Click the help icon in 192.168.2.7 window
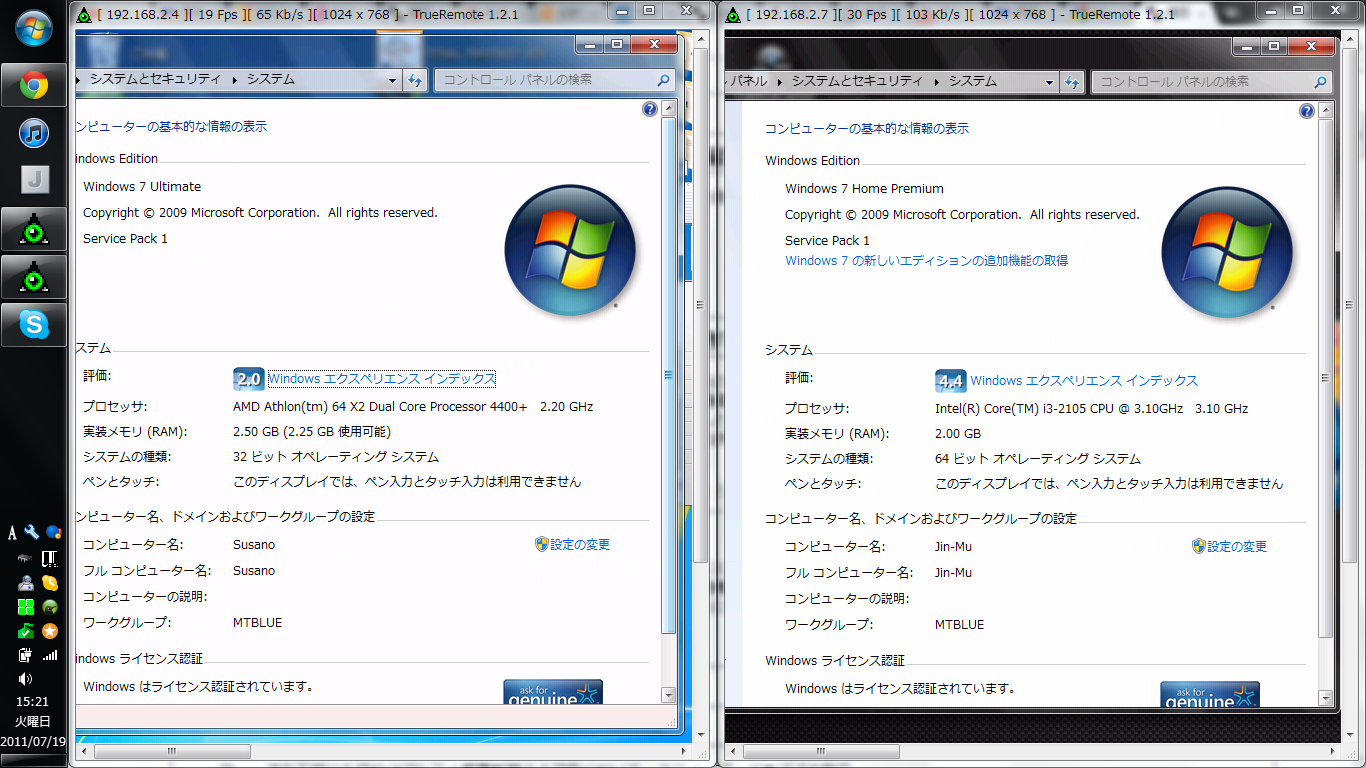The height and width of the screenshot is (768, 1366). coord(1307,111)
